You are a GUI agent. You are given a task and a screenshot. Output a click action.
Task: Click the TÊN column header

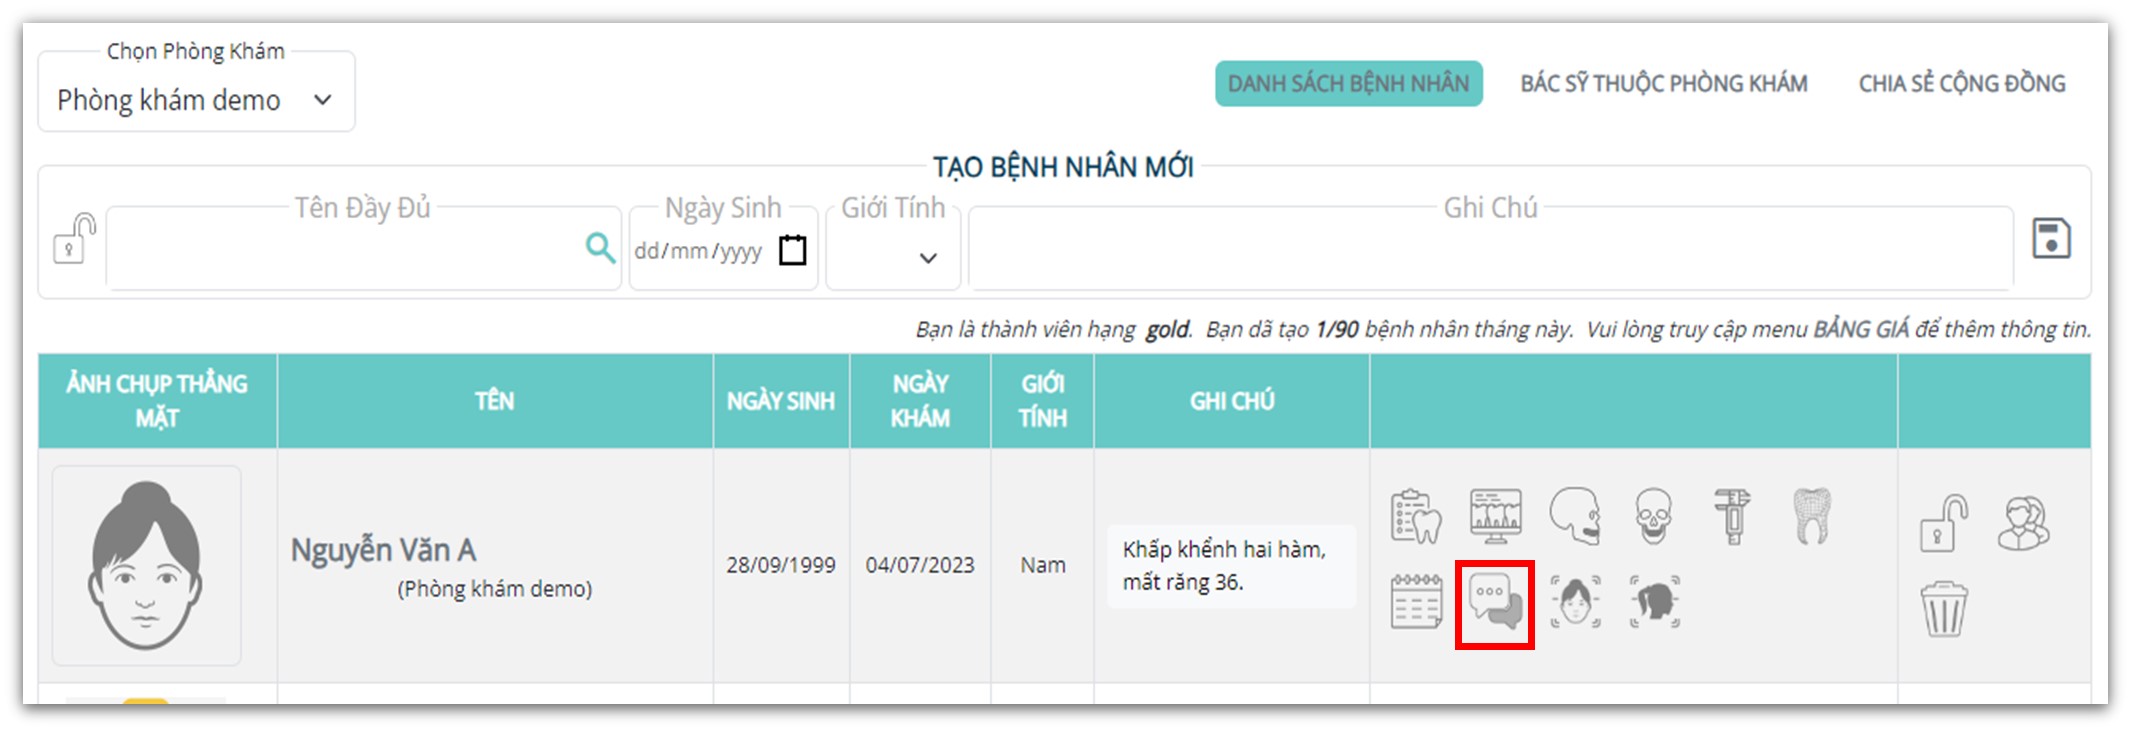495,401
